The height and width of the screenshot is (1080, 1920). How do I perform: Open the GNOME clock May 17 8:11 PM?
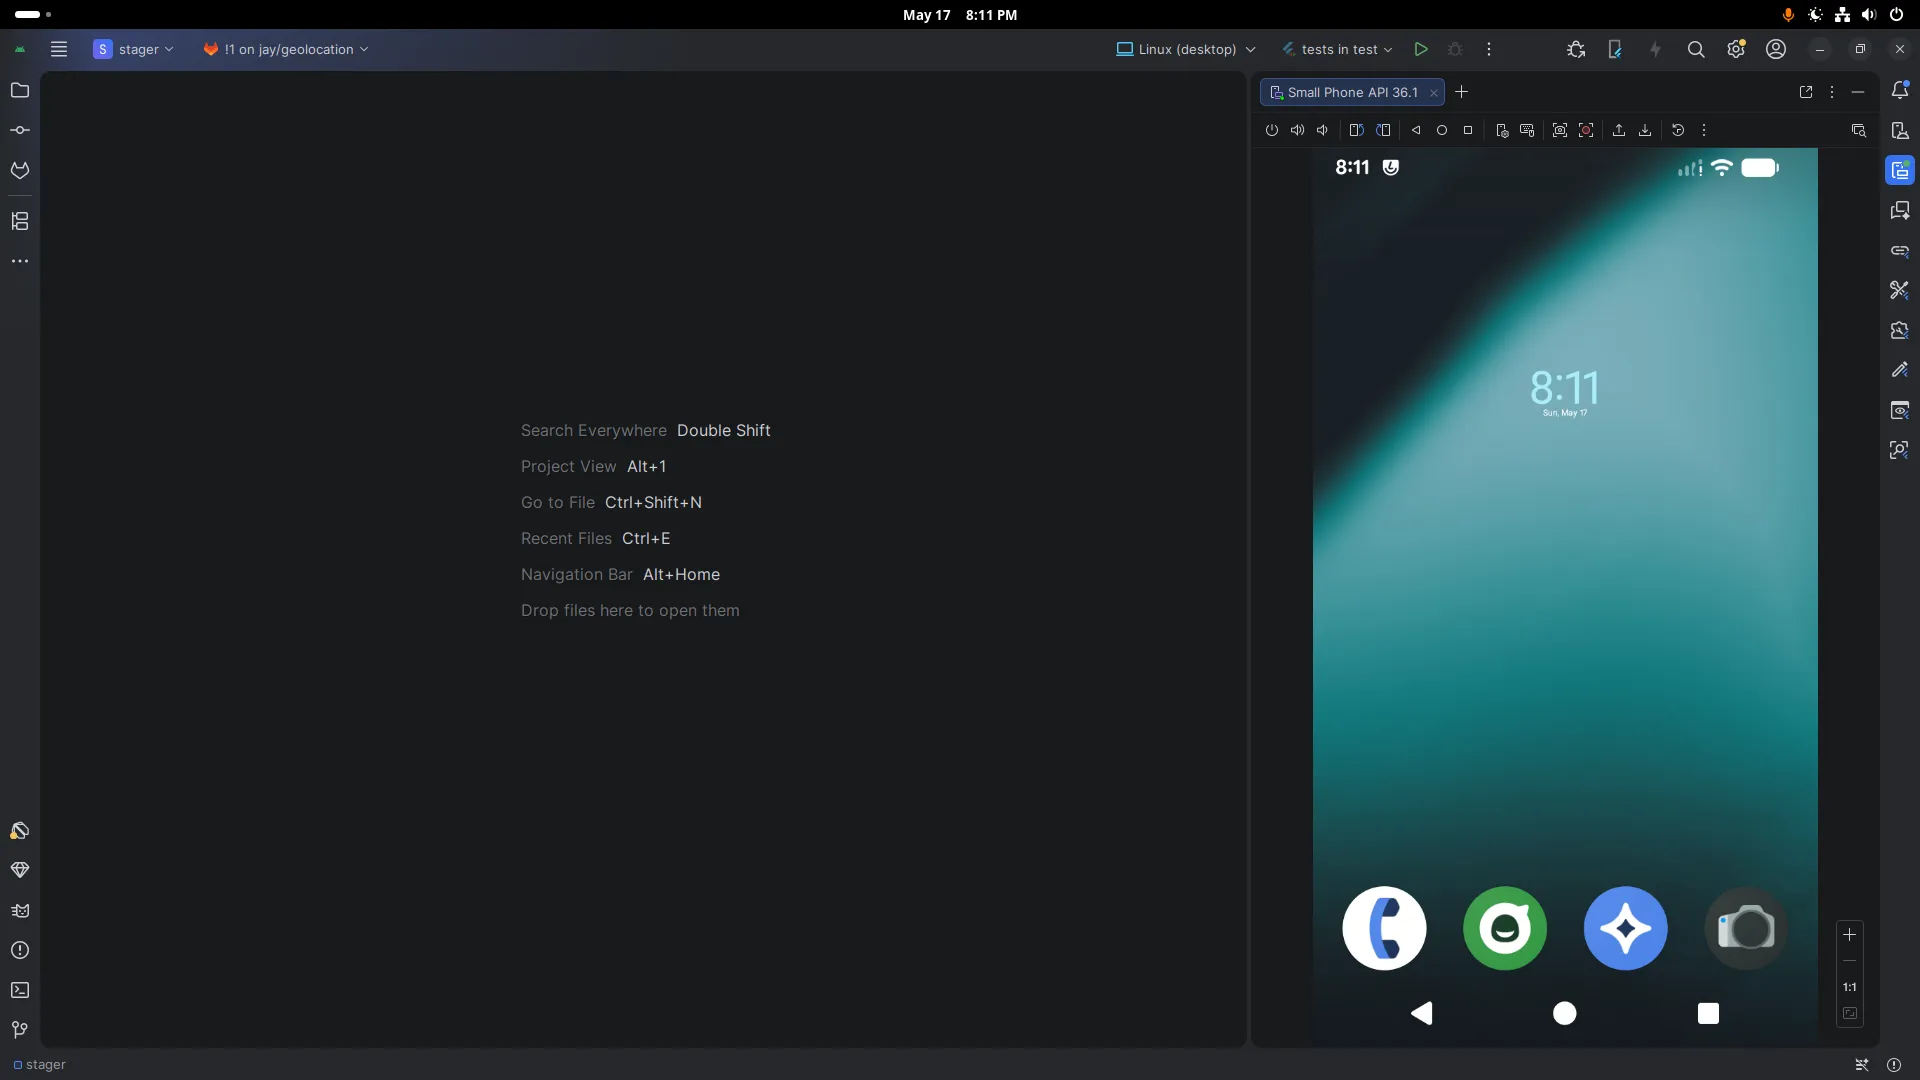tap(960, 15)
